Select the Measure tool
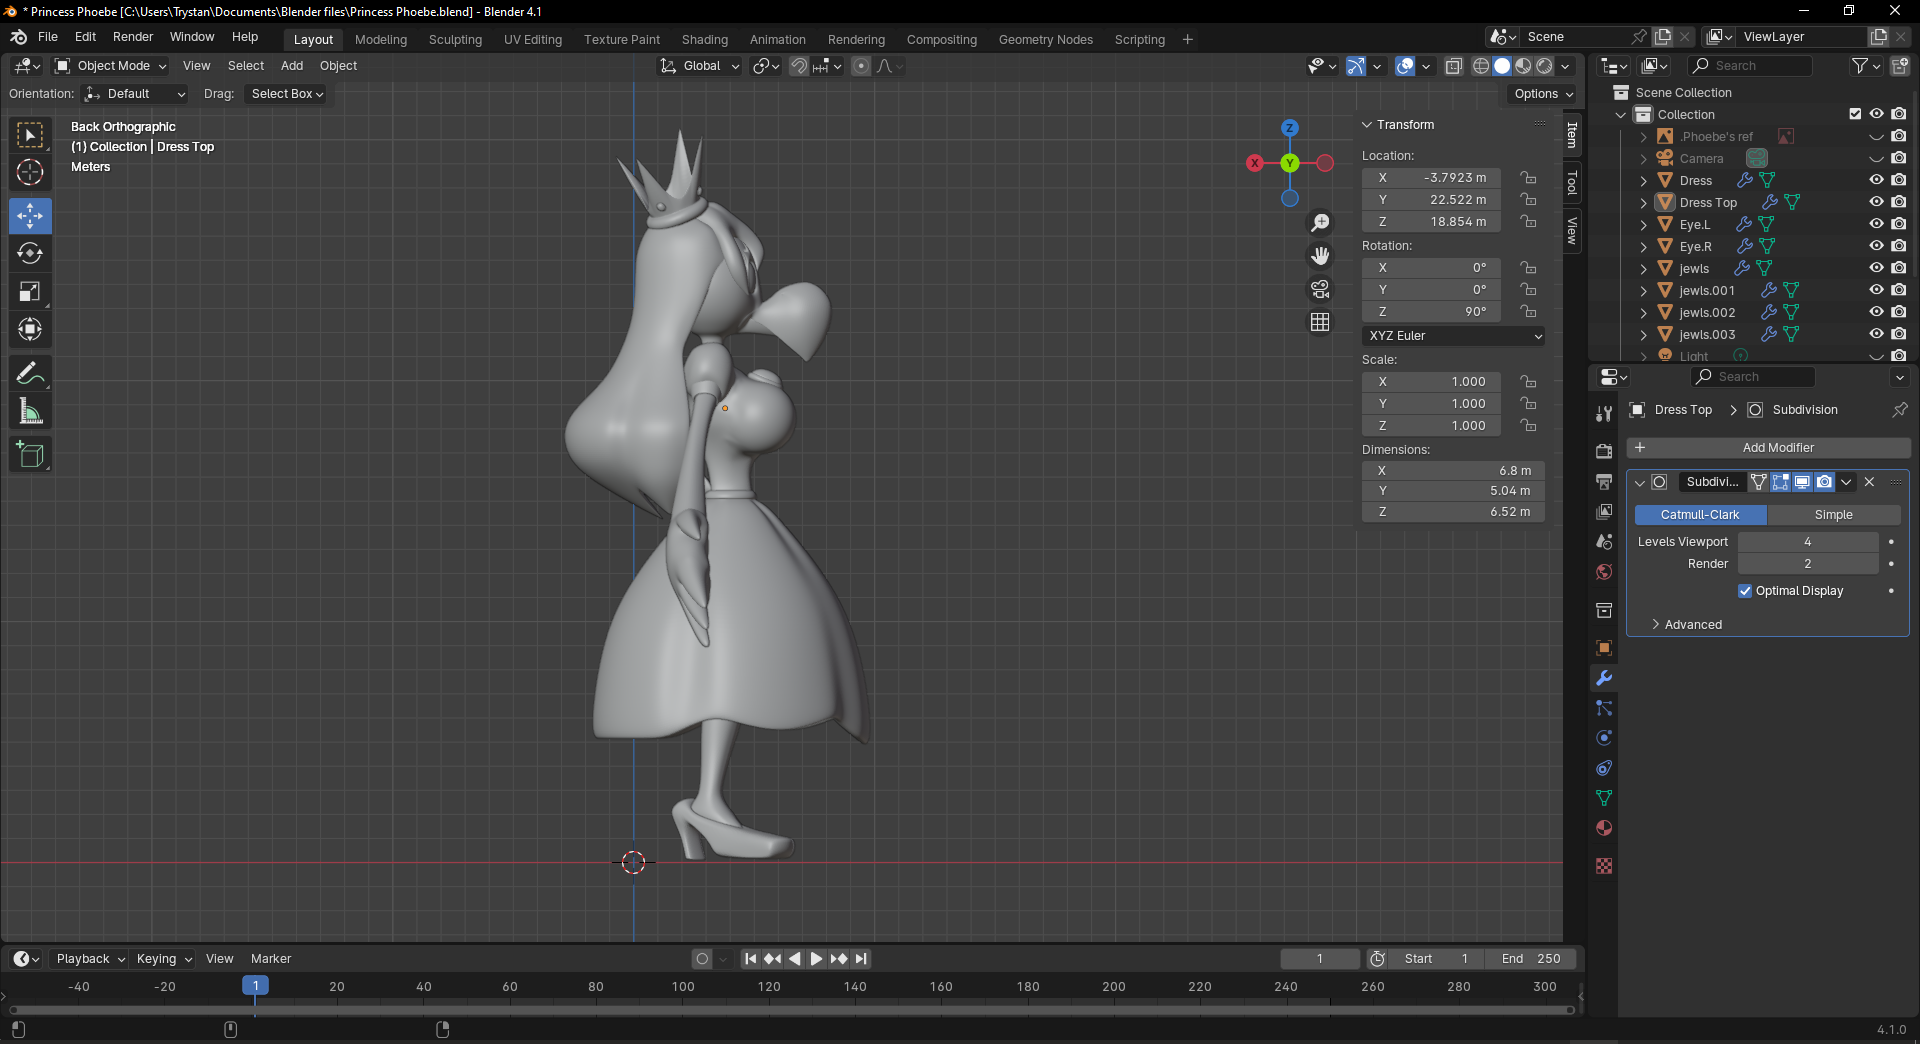Viewport: 1920px width, 1044px height. 30,412
